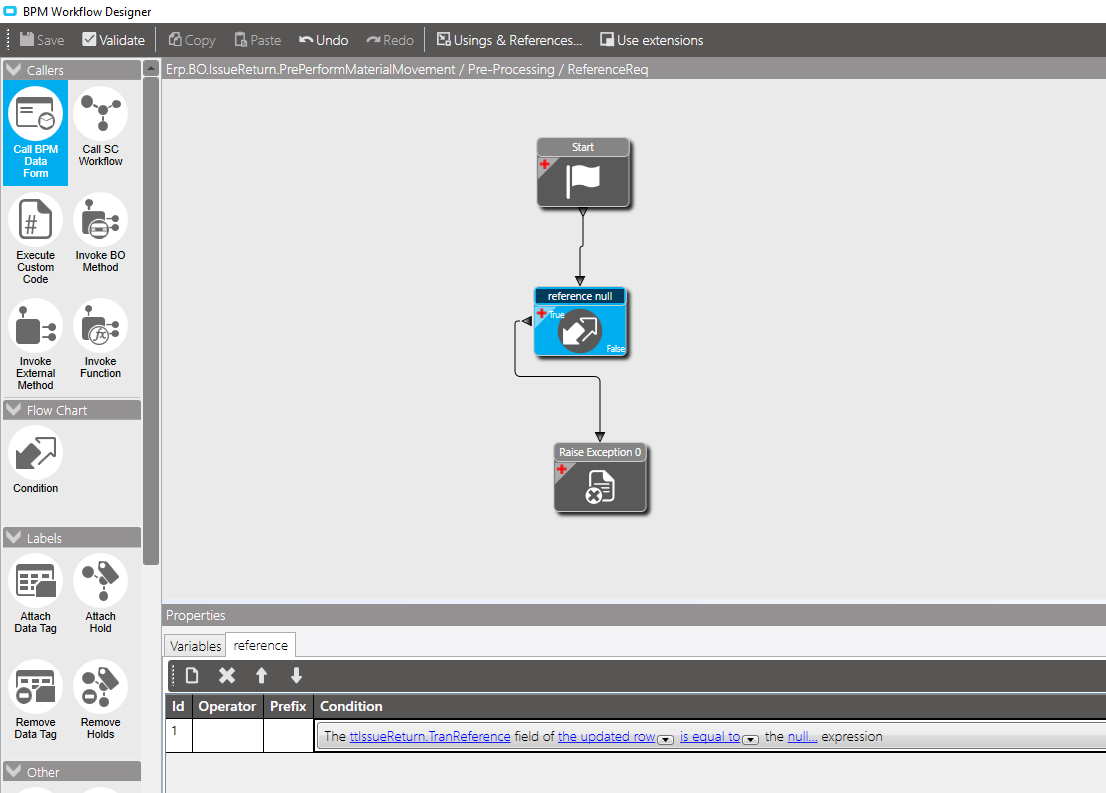Pick the Attach Data Tag item
This screenshot has width=1106, height=793.
[x=35, y=593]
